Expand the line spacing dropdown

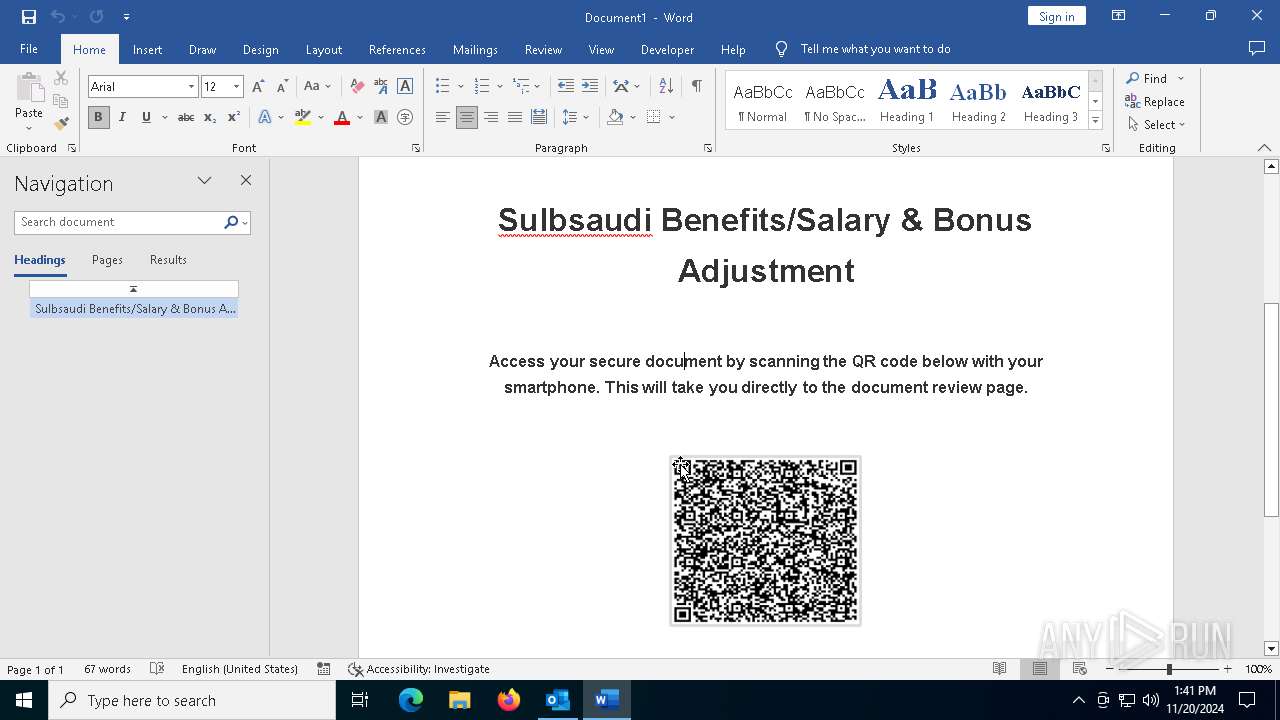[586, 117]
